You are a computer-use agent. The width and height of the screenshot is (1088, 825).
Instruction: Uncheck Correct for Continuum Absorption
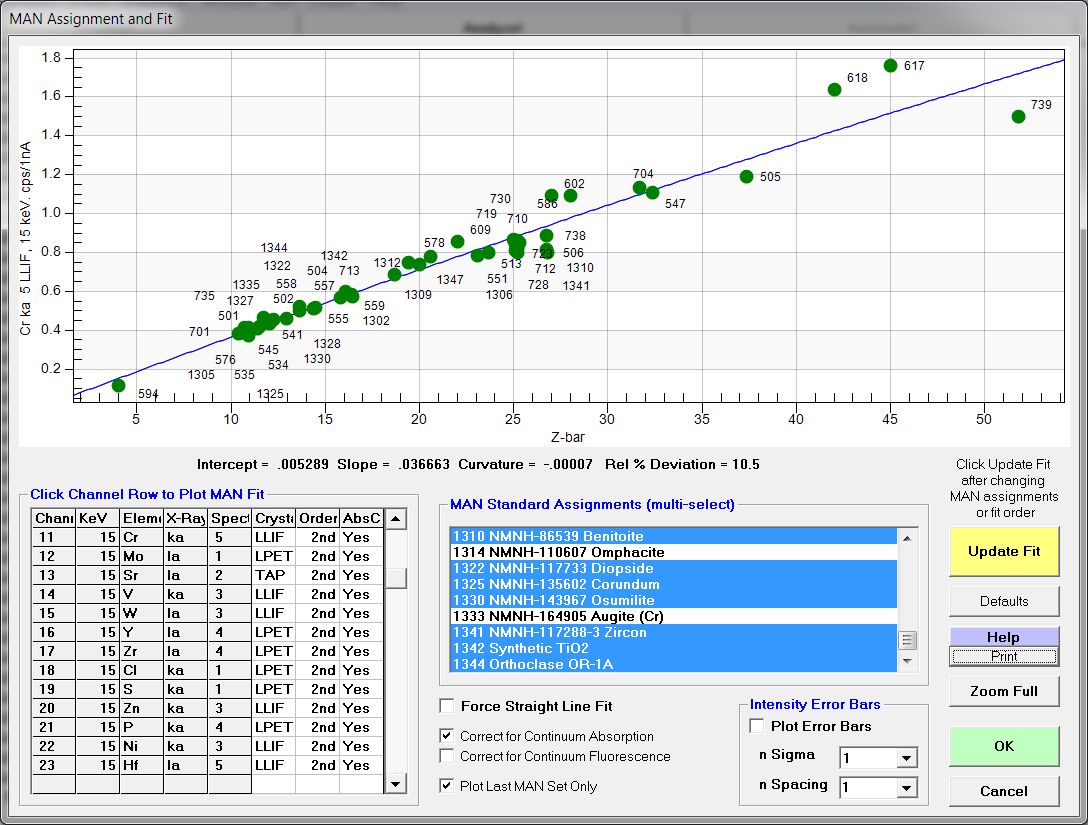pos(447,736)
